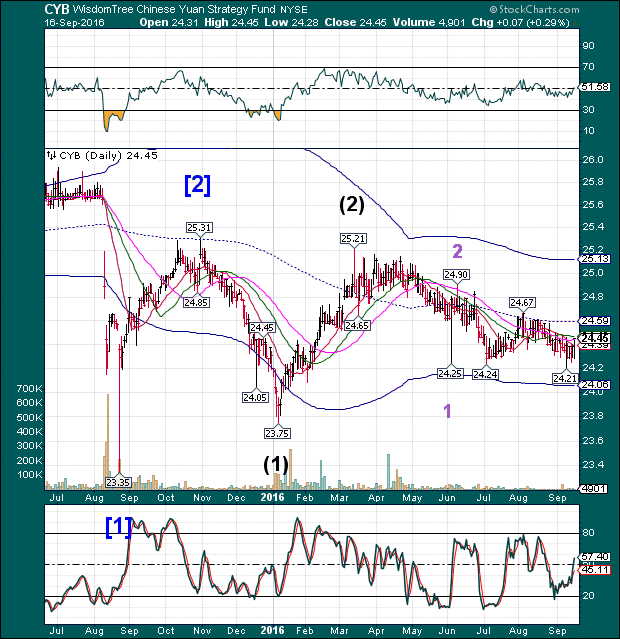Click the 24.67 price label

point(522,302)
